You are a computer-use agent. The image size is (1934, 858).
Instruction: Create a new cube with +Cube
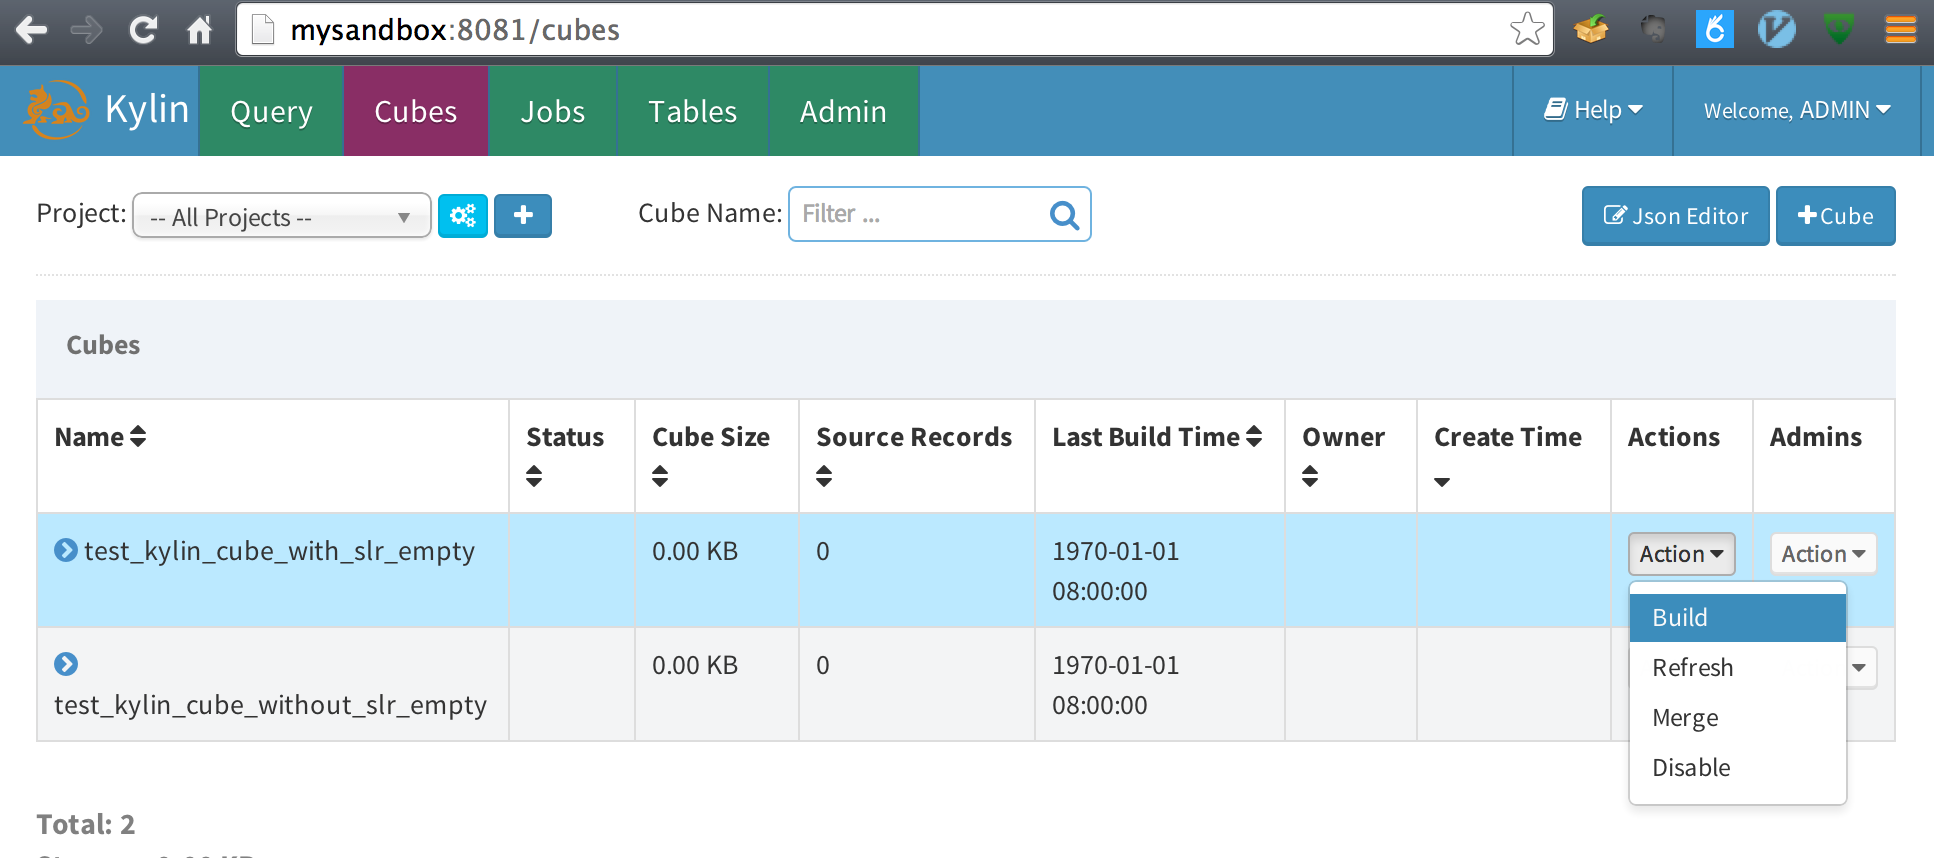1835,215
